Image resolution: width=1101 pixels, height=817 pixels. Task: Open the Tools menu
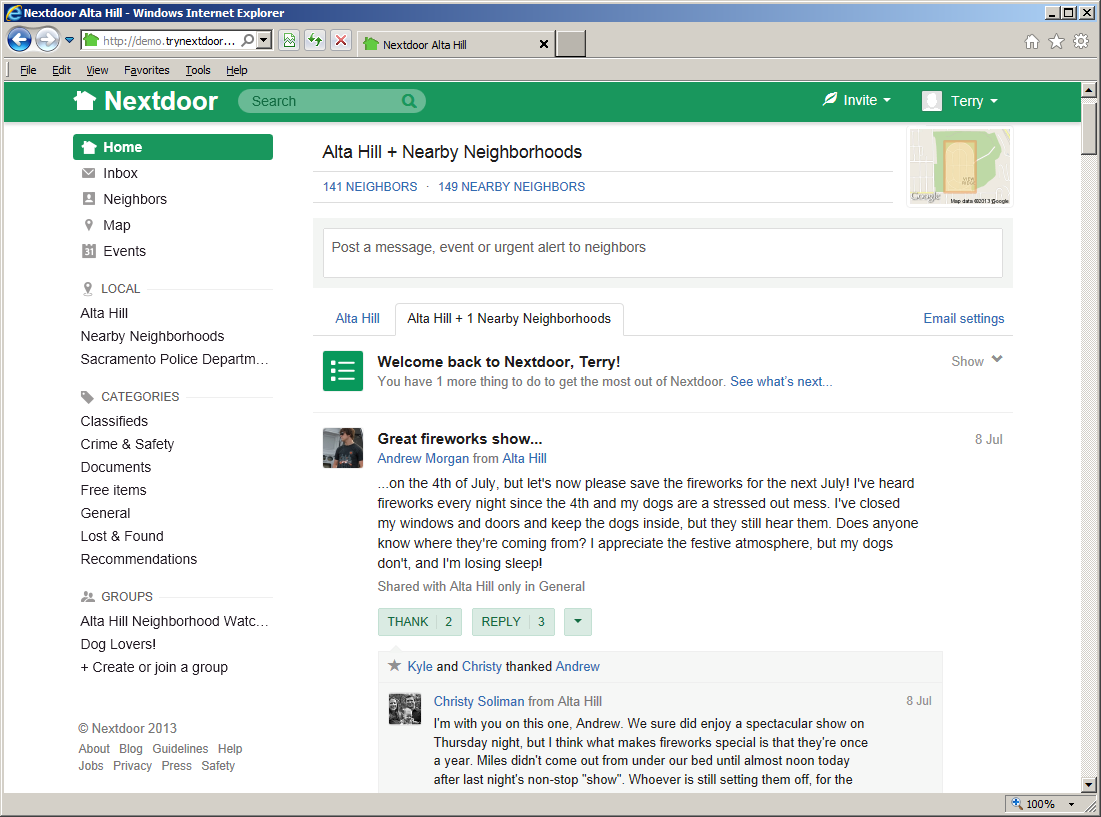[198, 70]
